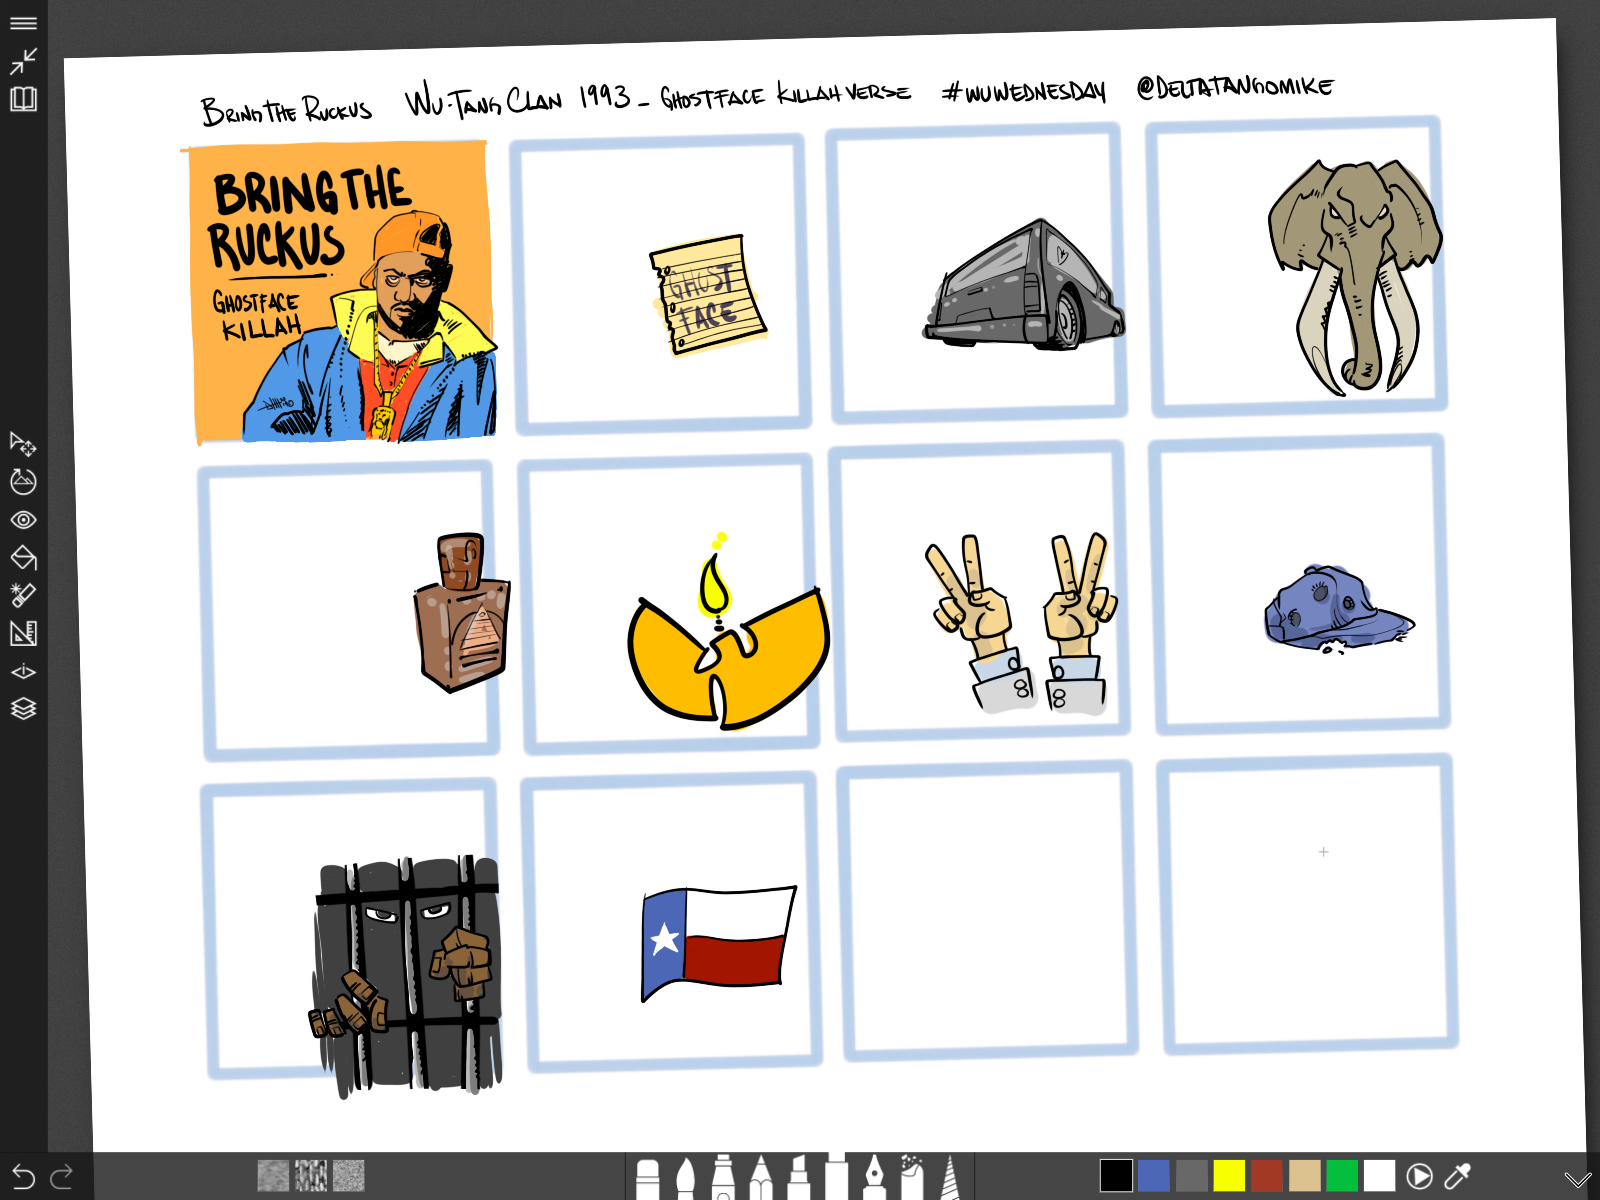
Task: Select the pencil brush
Action: (761, 1177)
